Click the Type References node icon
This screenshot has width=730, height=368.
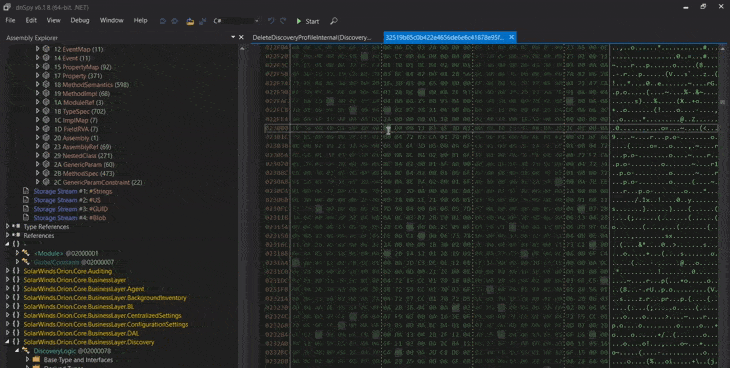click(x=17, y=226)
